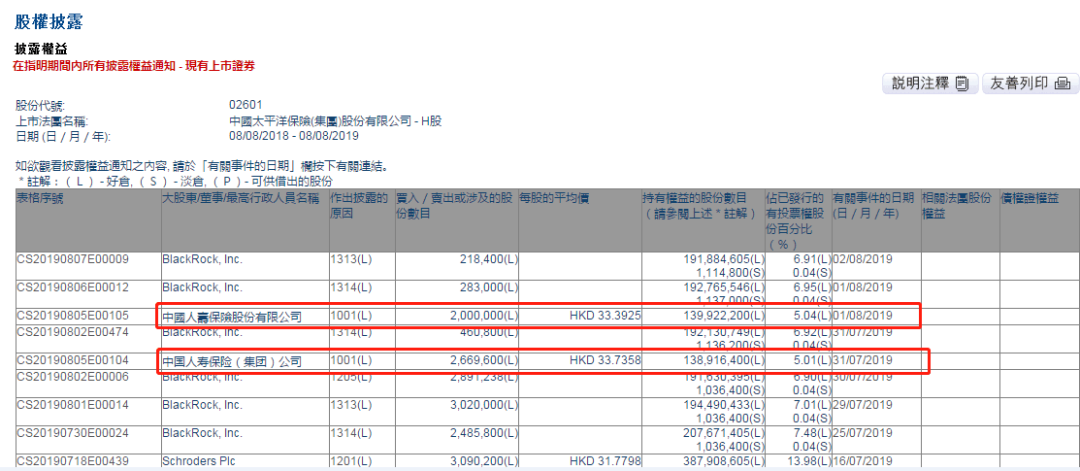Image resolution: width=1080 pixels, height=471 pixels.
Task: Click reason code 1001(L) in row CS20190805E00105
Action: tap(349, 316)
